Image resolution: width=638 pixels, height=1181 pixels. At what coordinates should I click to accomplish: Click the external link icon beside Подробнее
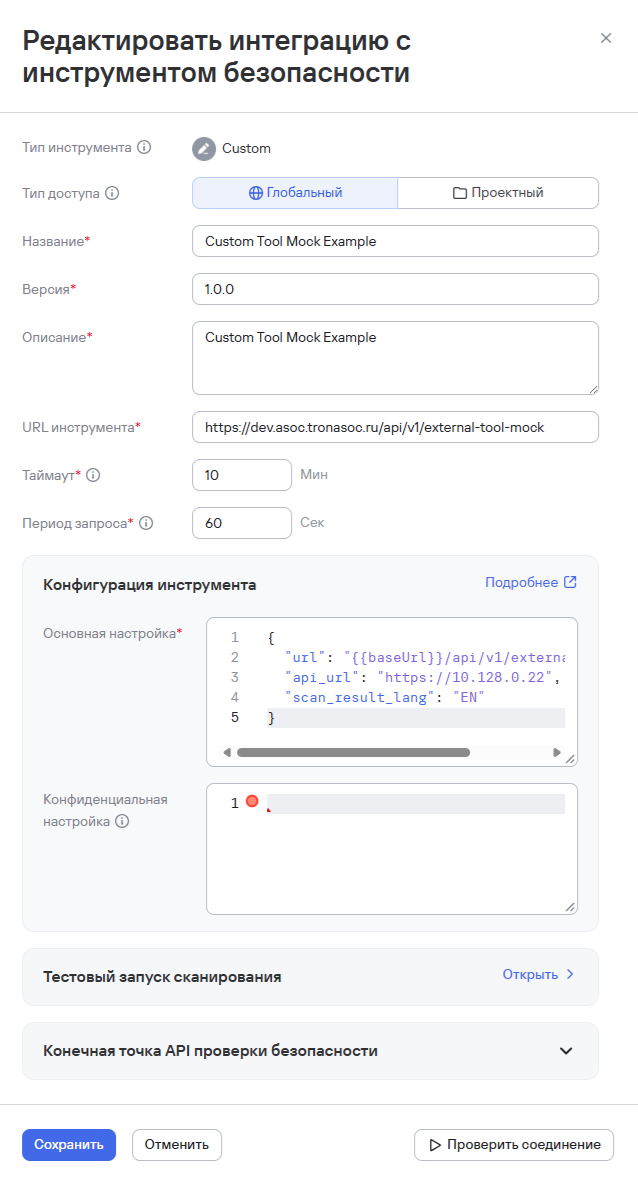[570, 582]
